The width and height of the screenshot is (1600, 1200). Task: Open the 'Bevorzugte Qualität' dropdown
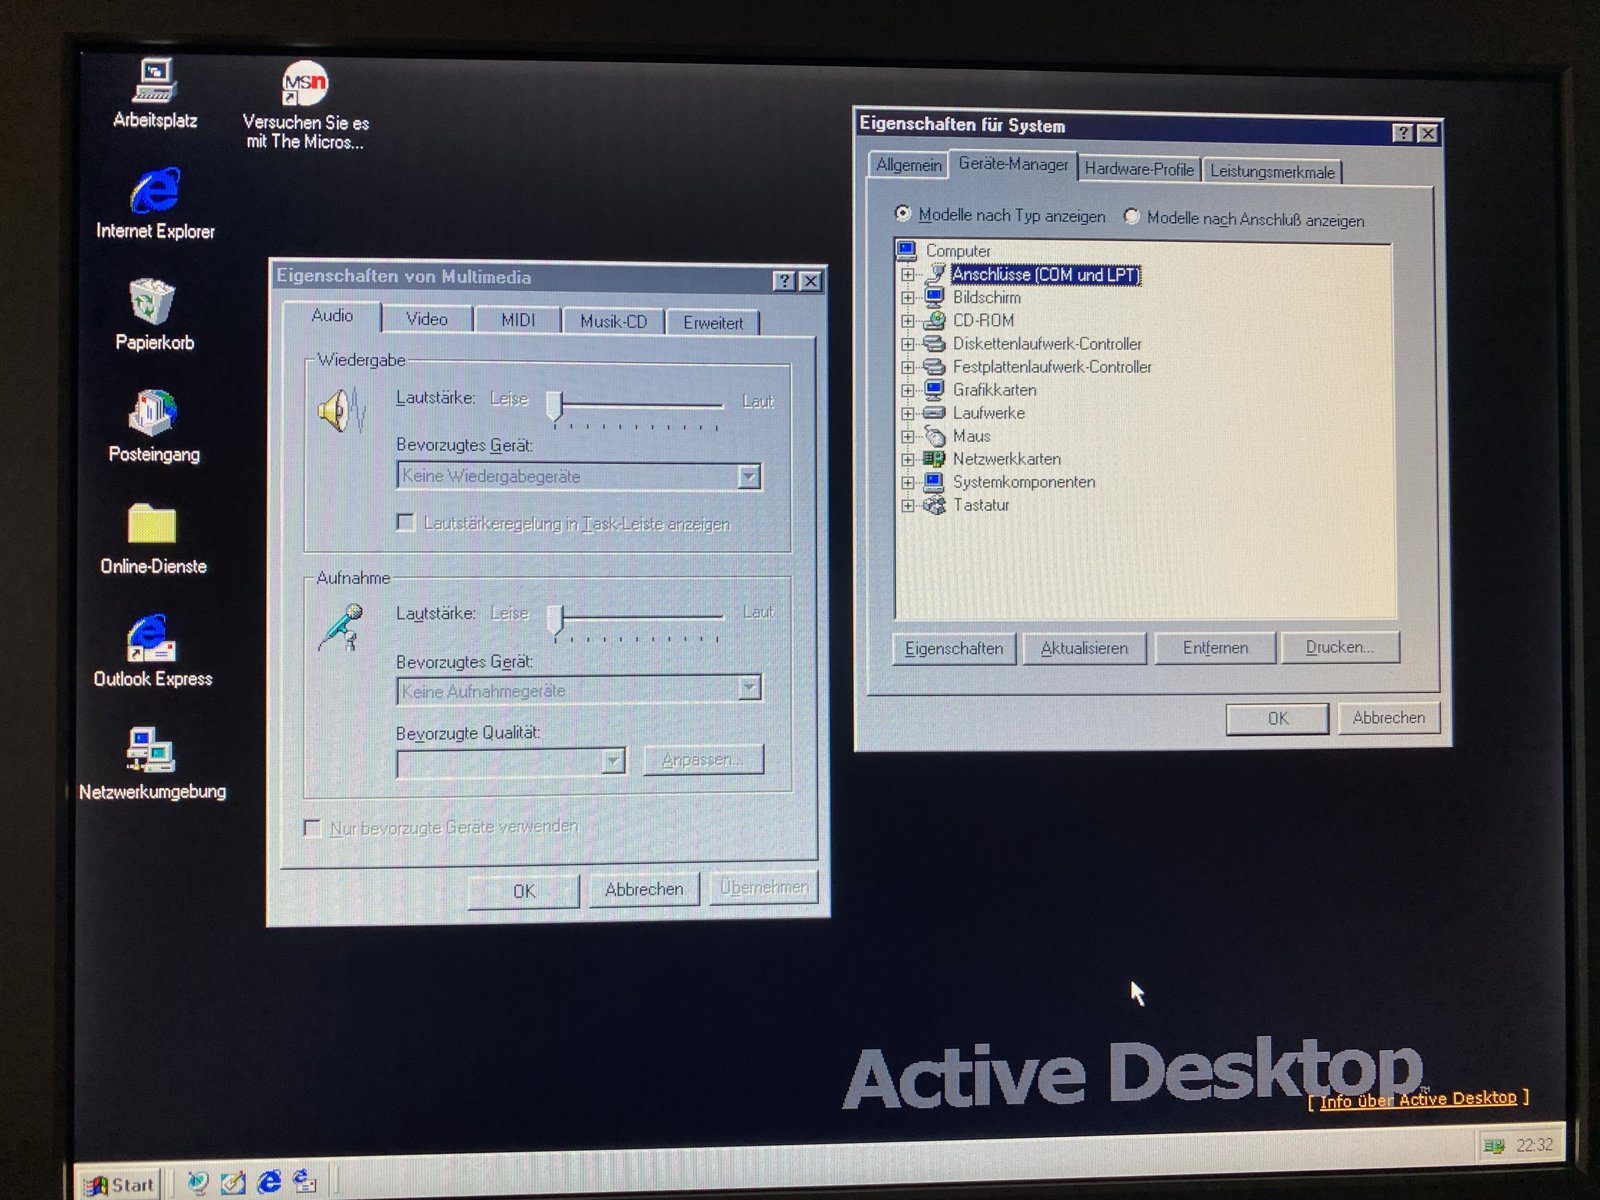613,762
